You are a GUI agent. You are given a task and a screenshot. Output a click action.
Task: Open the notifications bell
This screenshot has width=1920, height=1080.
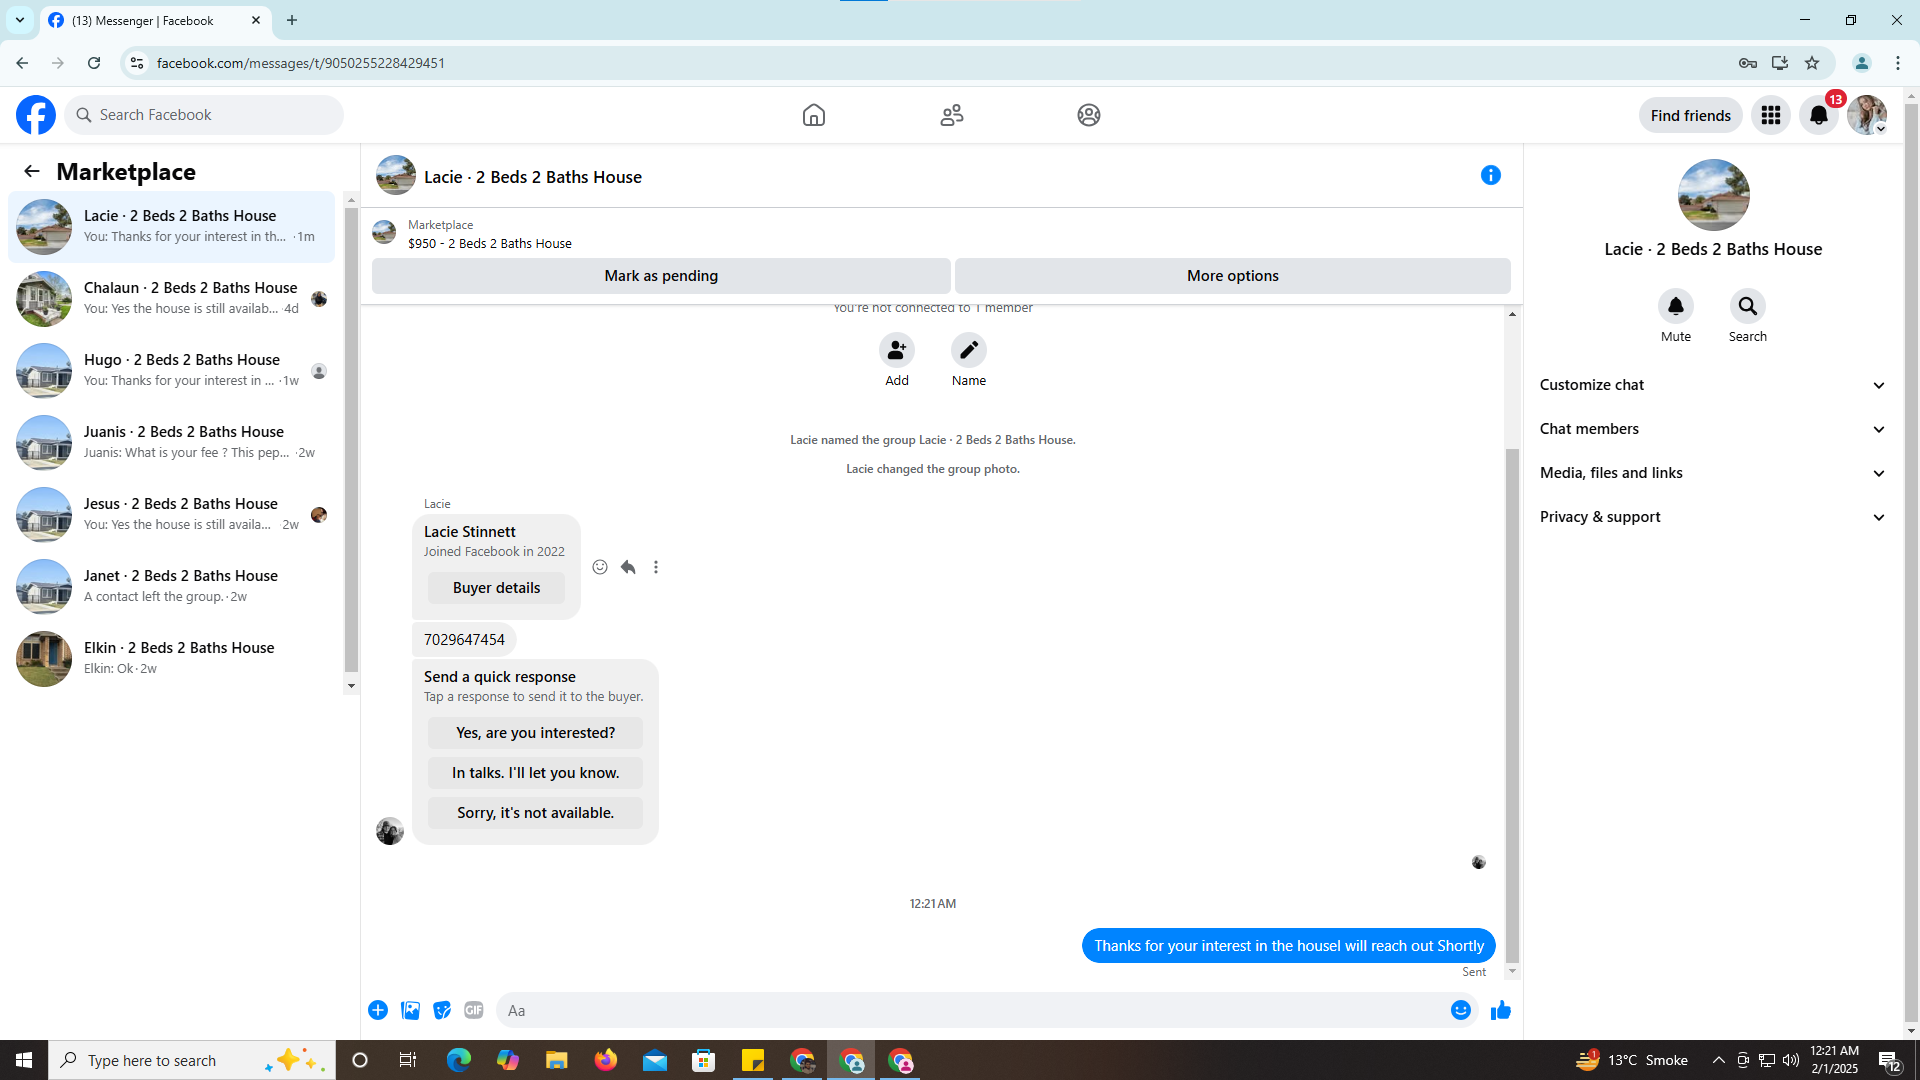point(1819,115)
